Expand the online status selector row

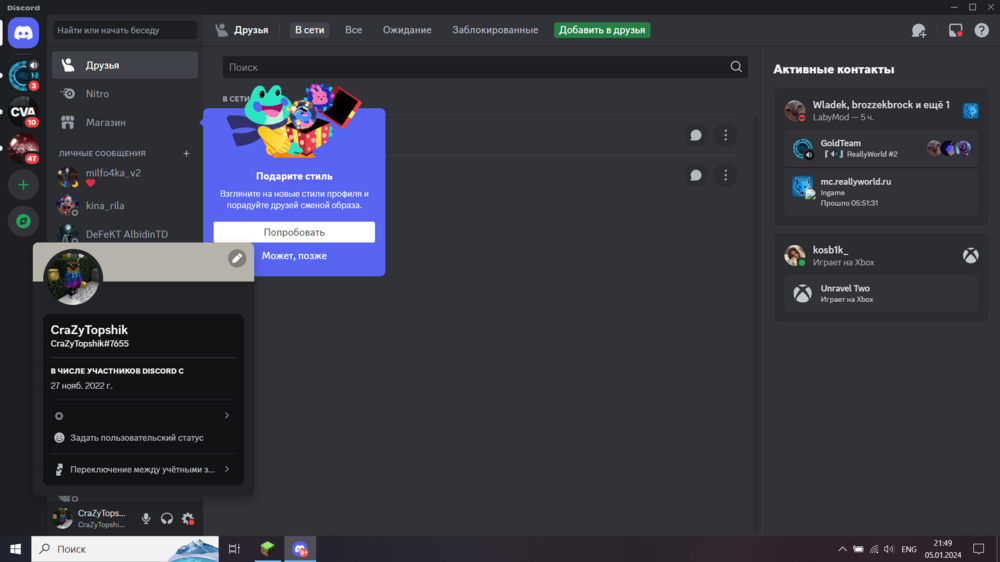[x=143, y=415]
